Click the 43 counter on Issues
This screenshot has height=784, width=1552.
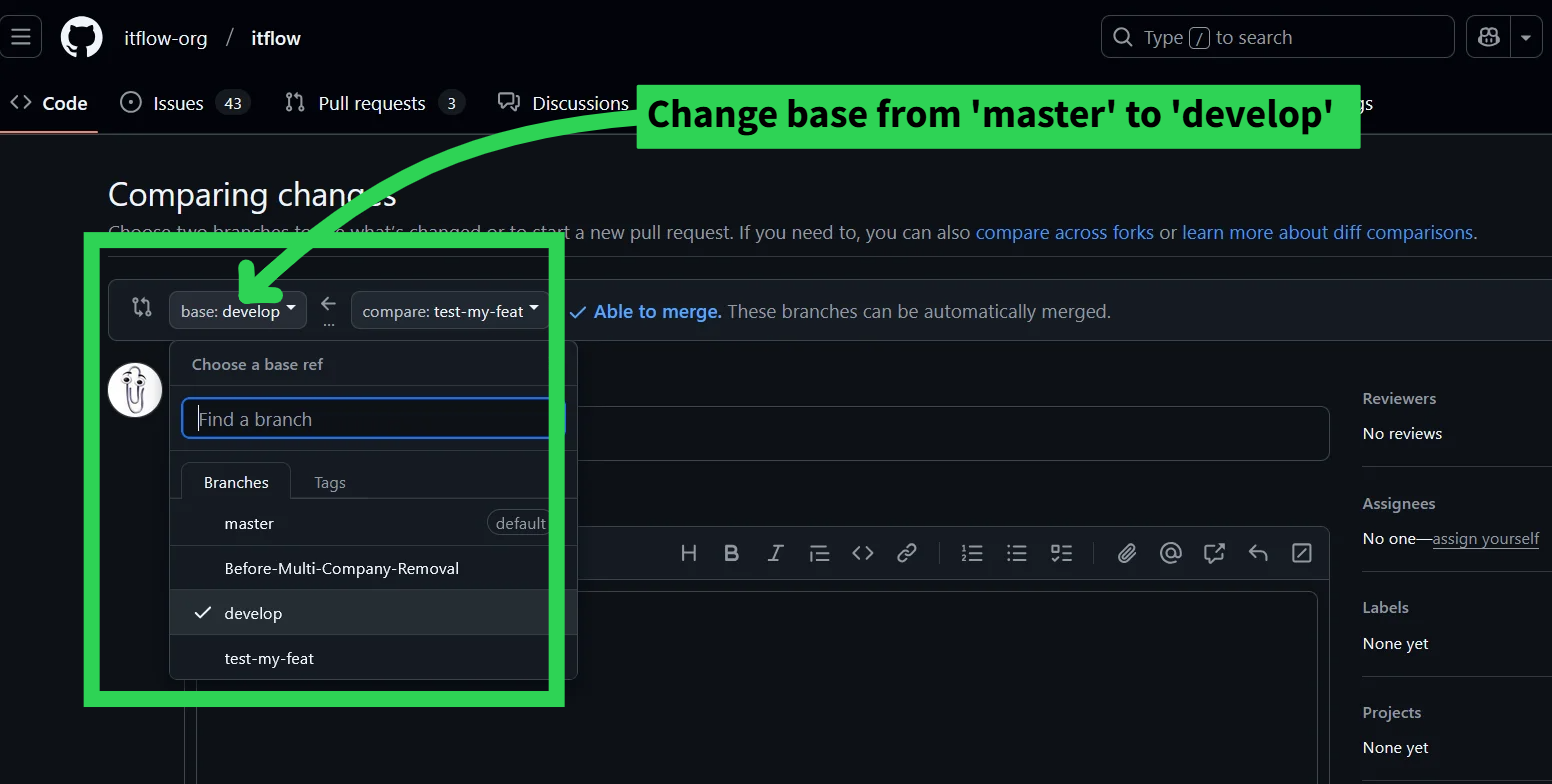coord(233,103)
